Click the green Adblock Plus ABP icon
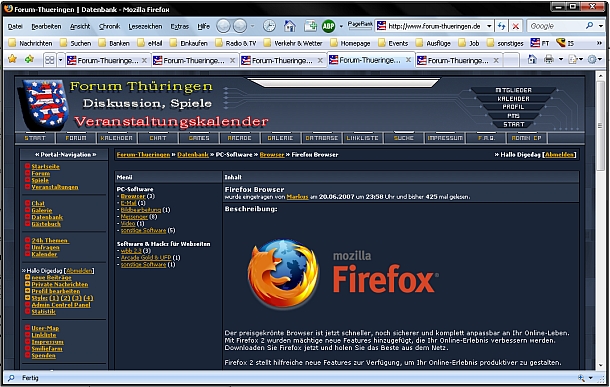 328,26
